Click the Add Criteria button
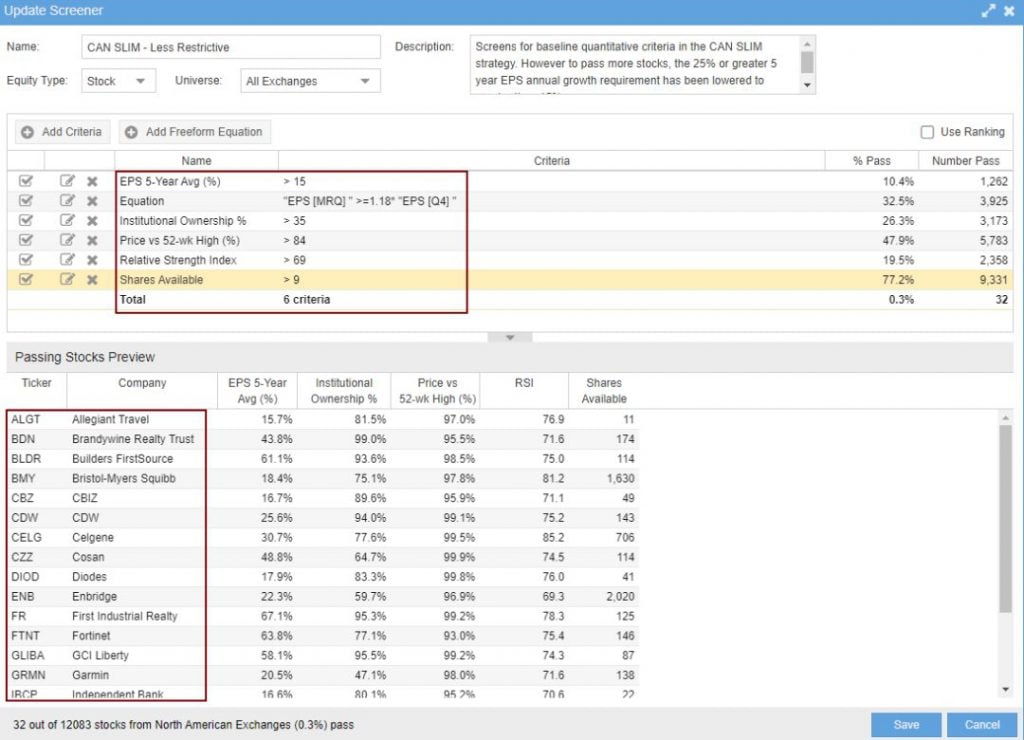1024x740 pixels. coord(62,132)
